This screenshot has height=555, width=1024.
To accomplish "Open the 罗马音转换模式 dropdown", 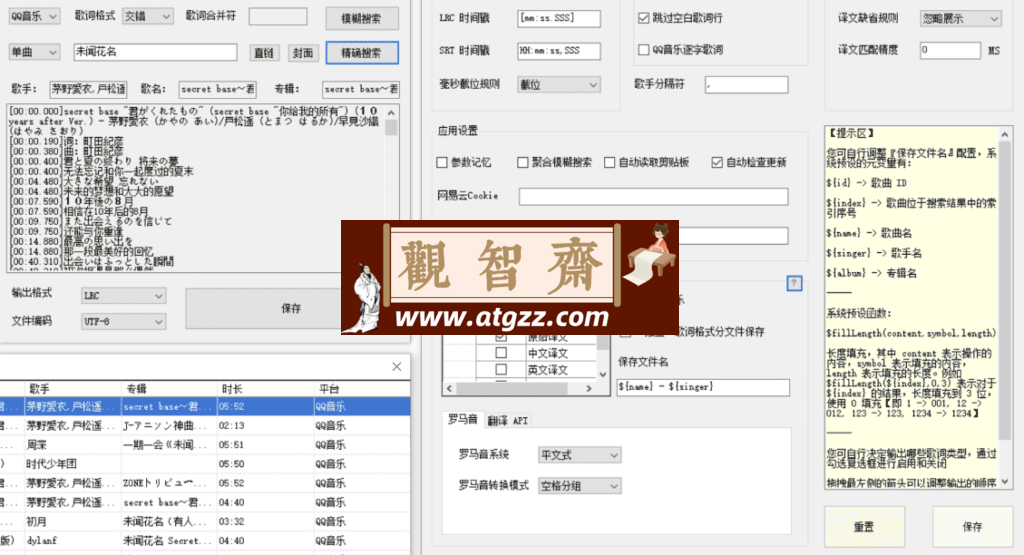I will point(579,486).
